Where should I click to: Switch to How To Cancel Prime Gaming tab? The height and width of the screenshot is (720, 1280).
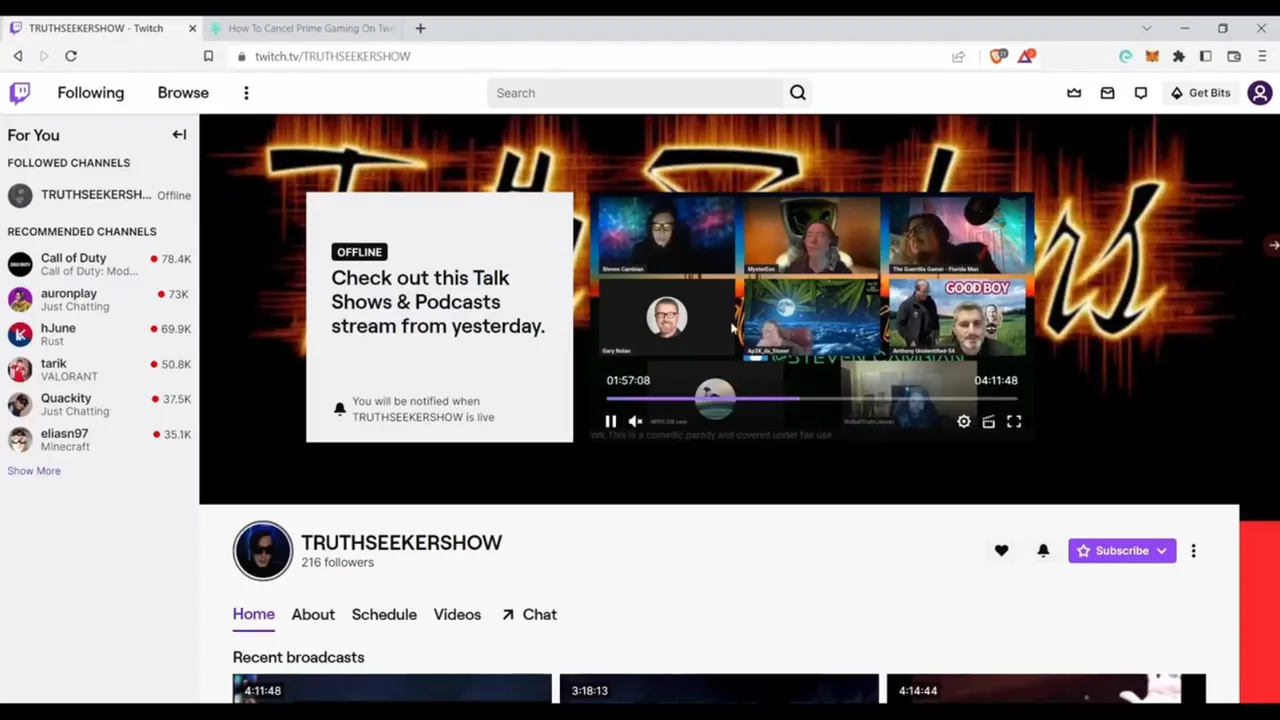tap(303, 28)
